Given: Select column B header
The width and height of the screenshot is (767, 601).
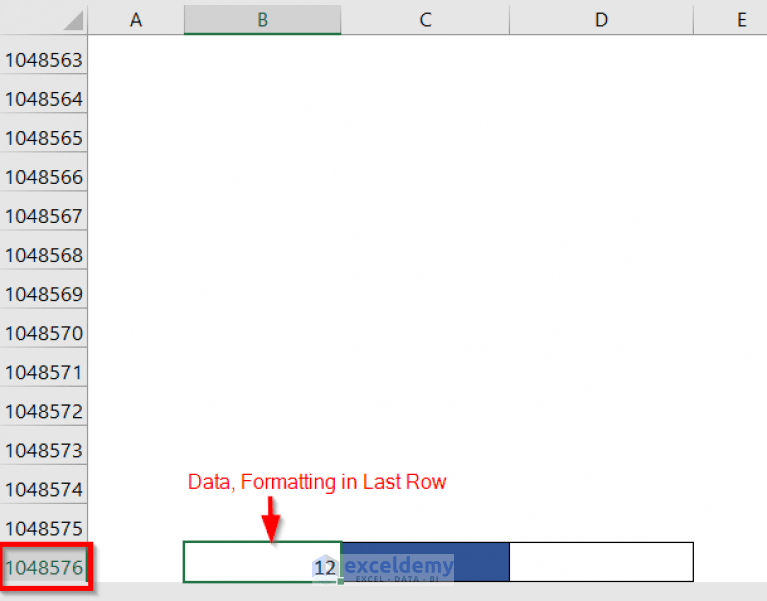Looking at the screenshot, I should click(262, 20).
